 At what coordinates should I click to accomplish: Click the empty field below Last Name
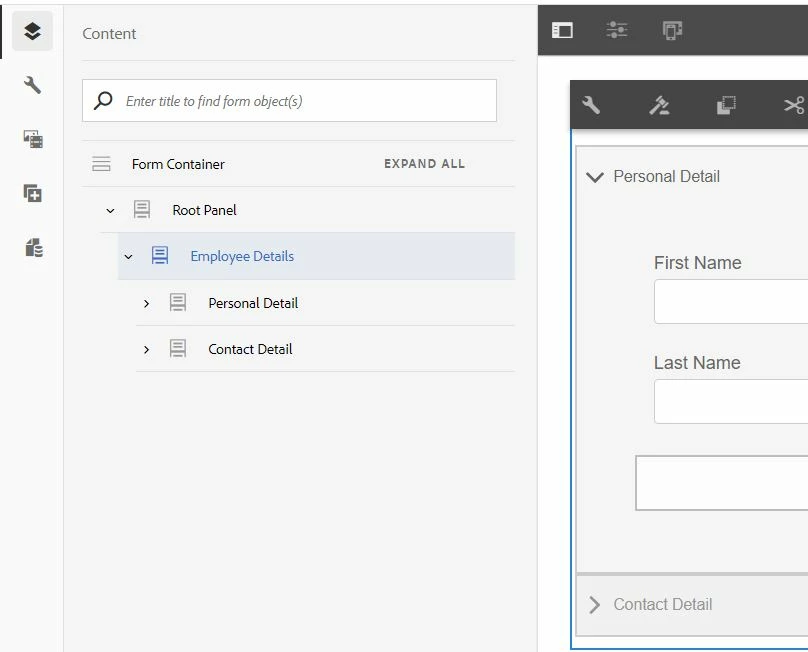point(721,483)
